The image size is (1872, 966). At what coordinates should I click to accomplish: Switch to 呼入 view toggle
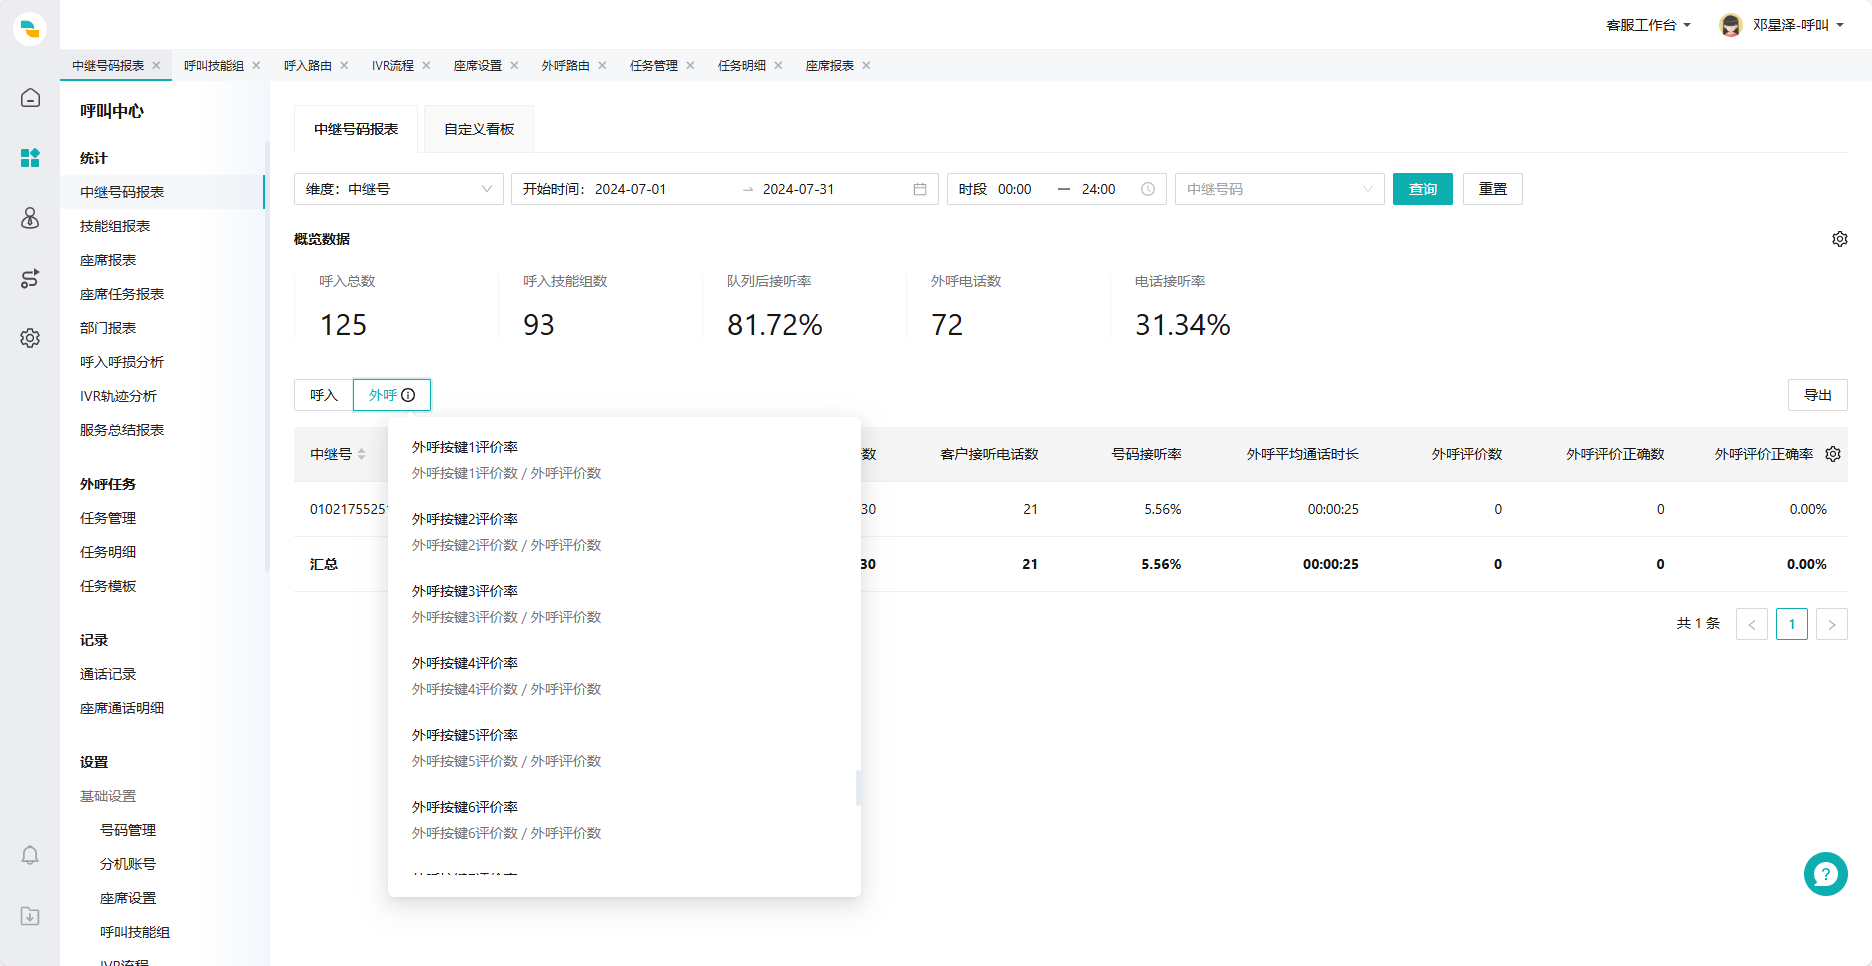click(x=324, y=395)
